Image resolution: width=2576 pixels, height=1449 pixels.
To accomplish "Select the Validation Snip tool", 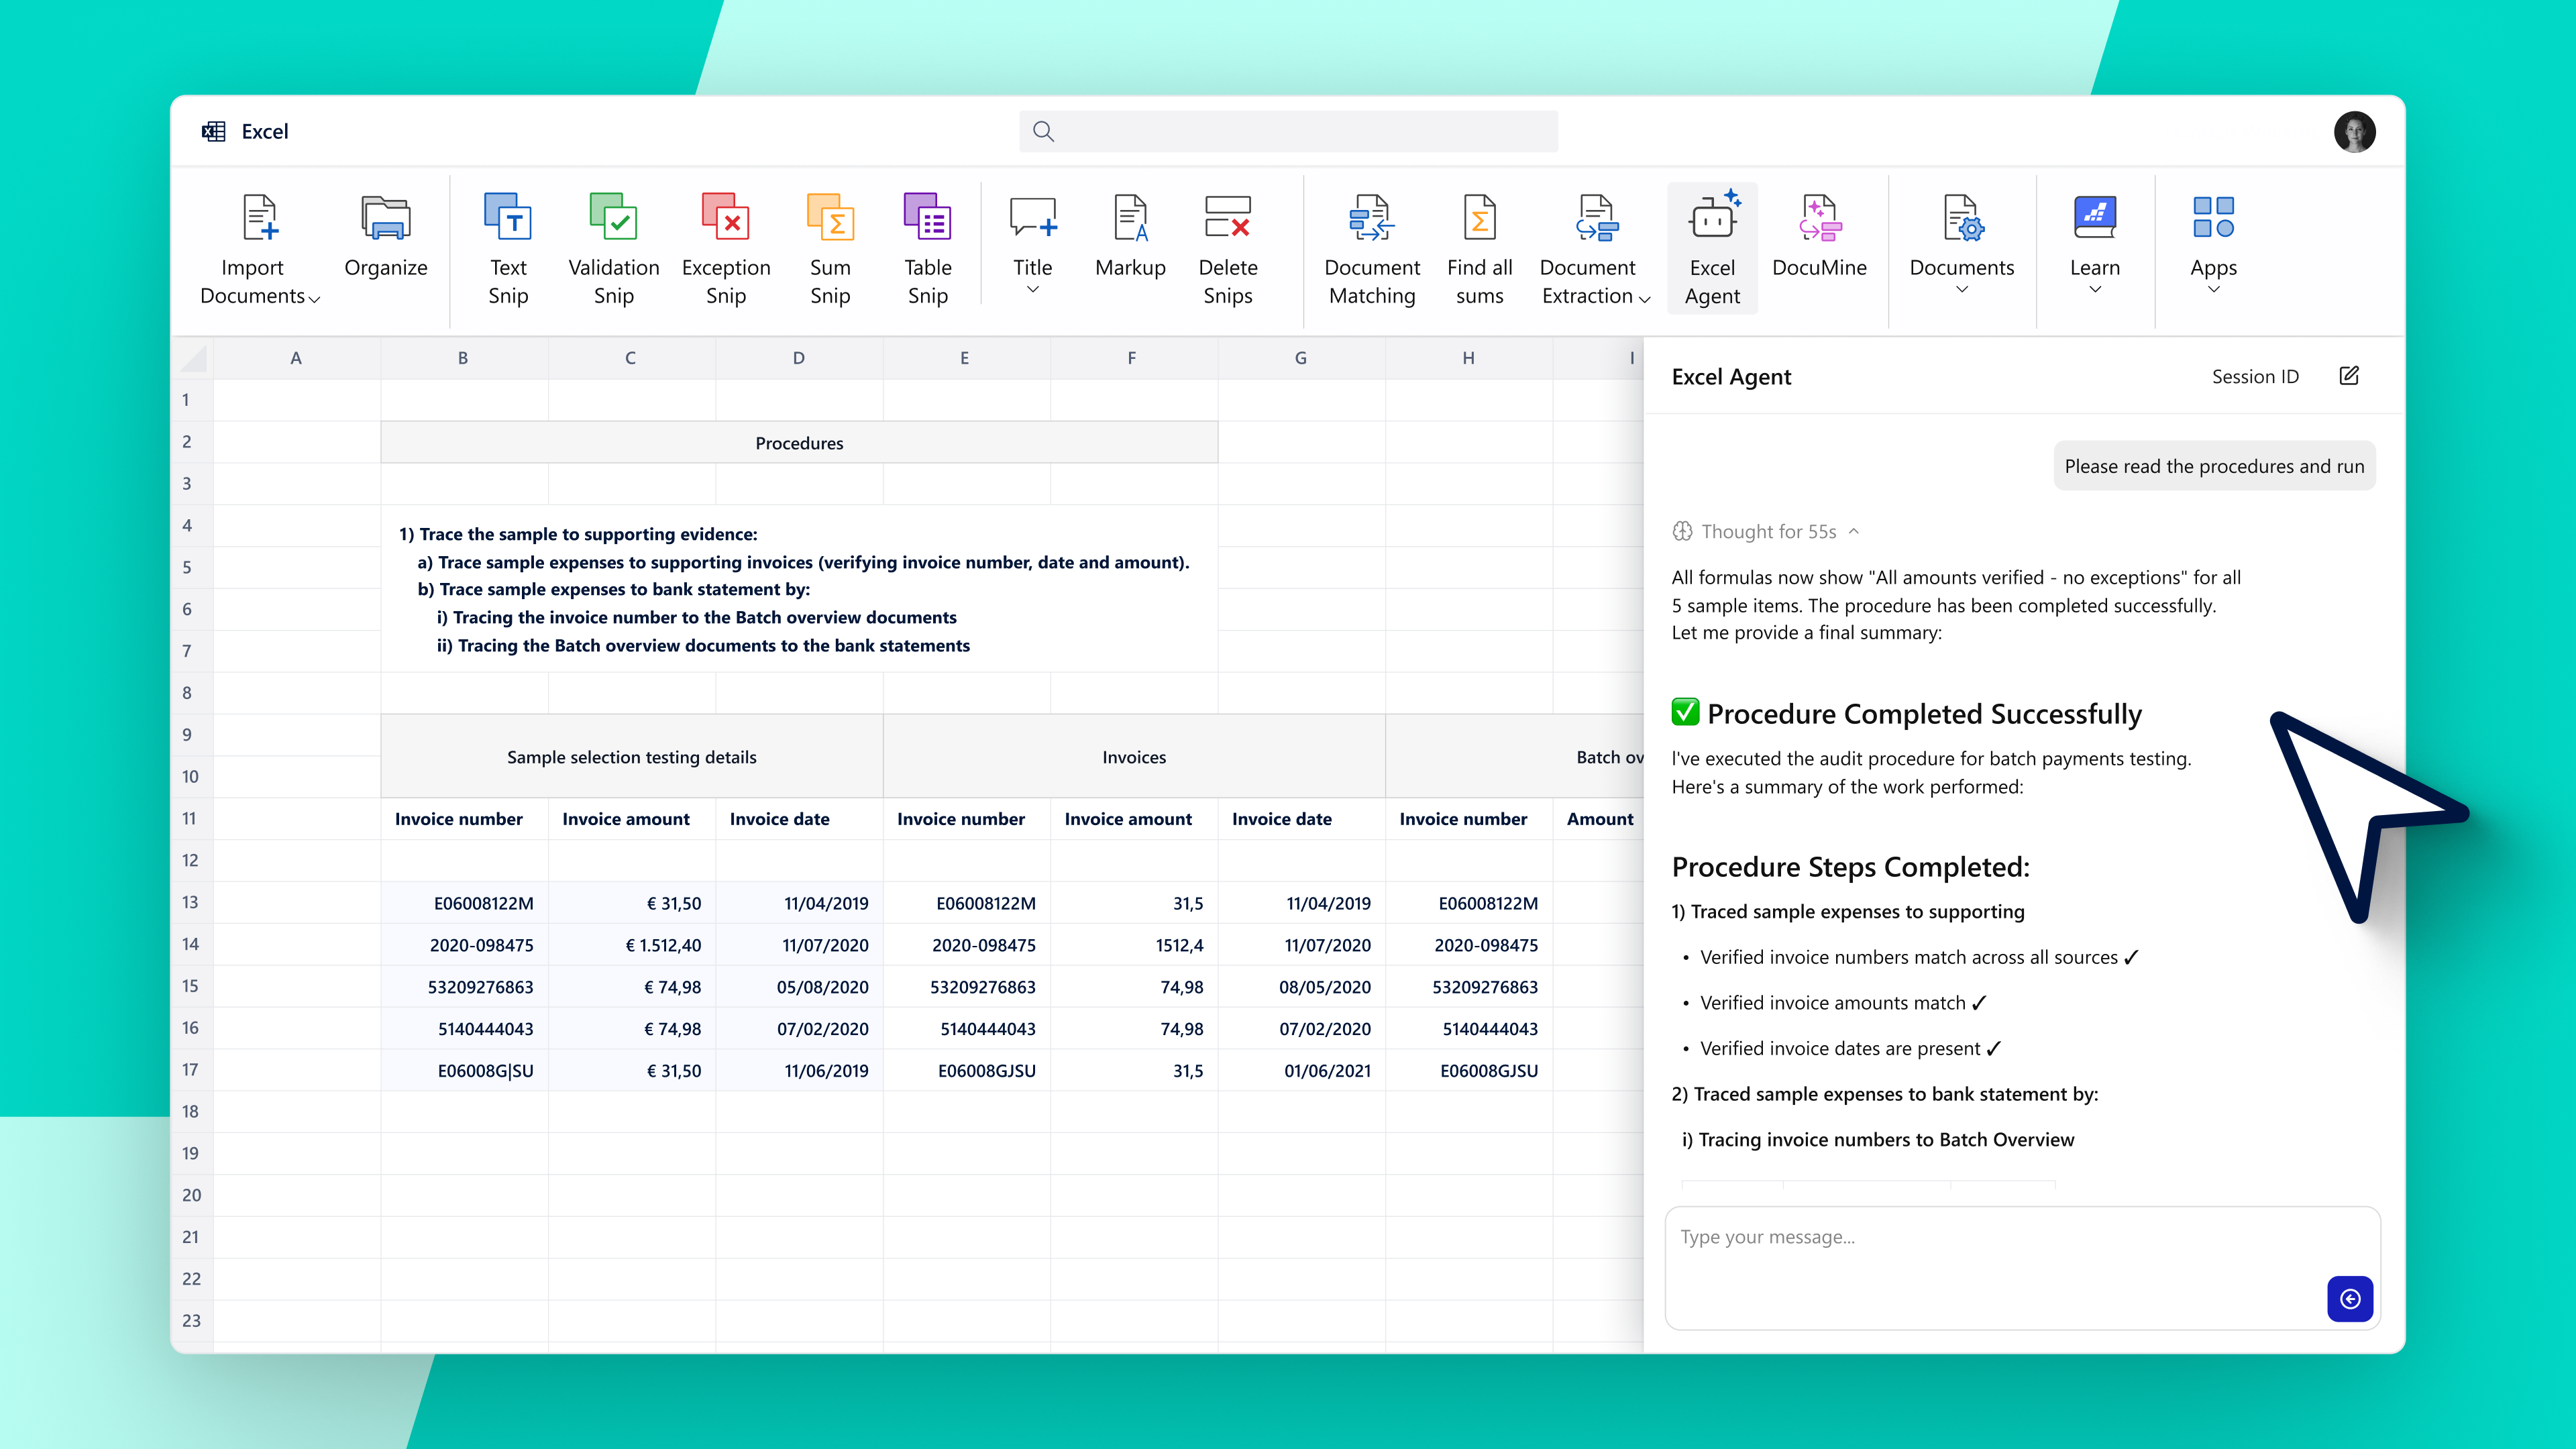I will (613, 249).
